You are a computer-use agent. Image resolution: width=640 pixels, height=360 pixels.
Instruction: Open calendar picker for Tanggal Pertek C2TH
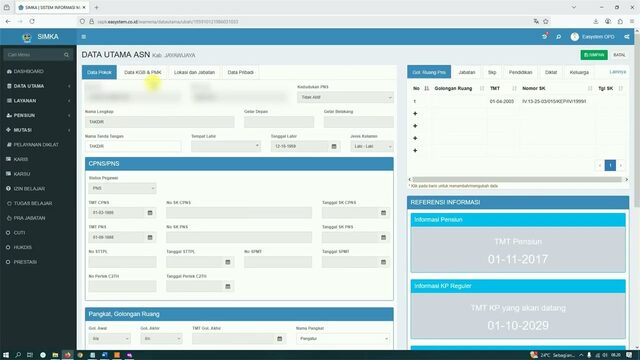tap(228, 287)
